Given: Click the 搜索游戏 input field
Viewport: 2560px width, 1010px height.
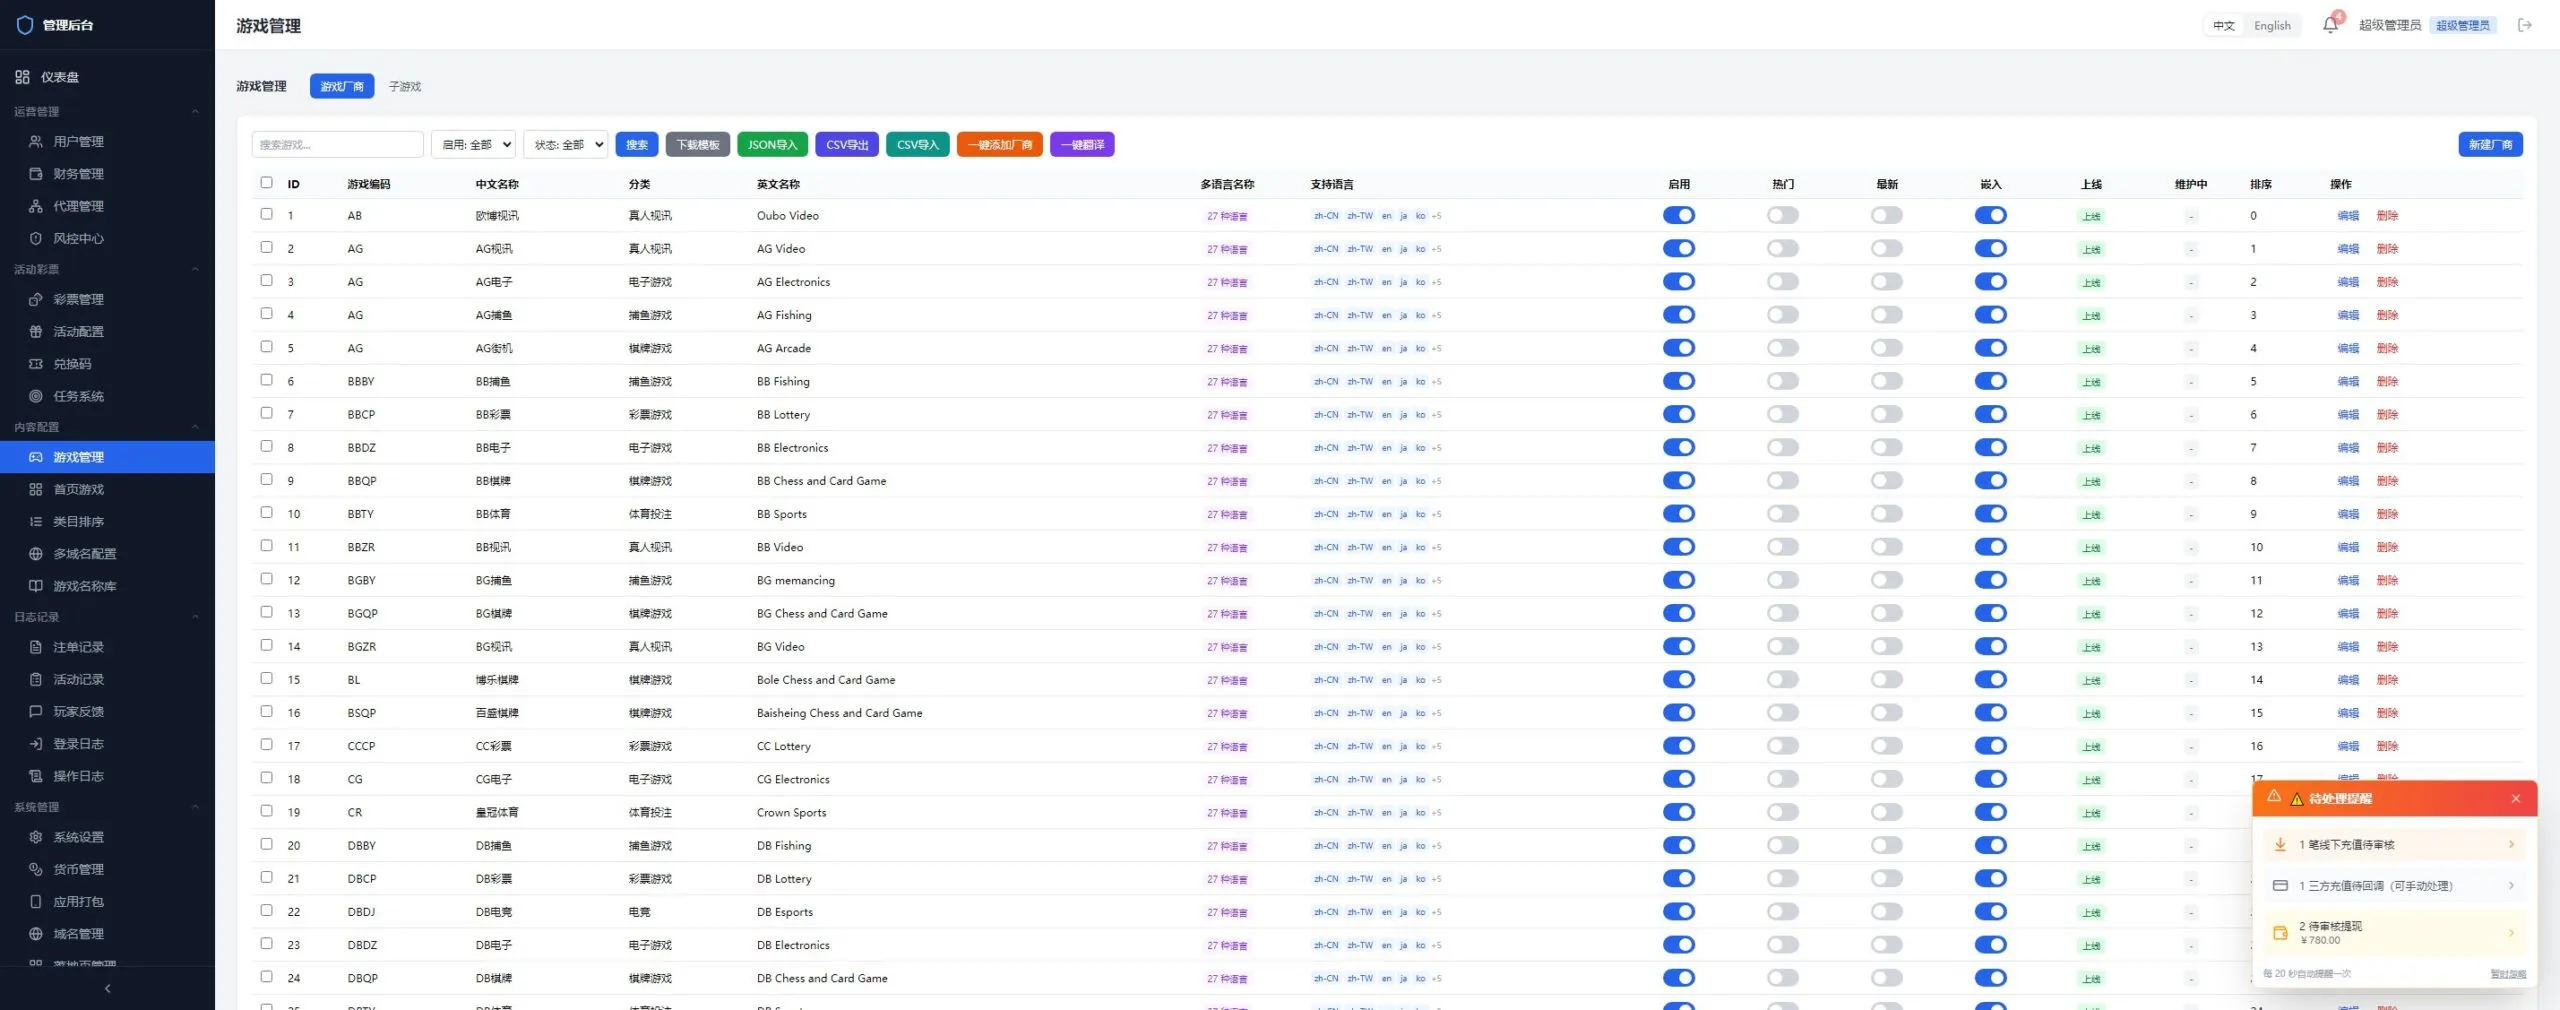Looking at the screenshot, I should point(338,144).
